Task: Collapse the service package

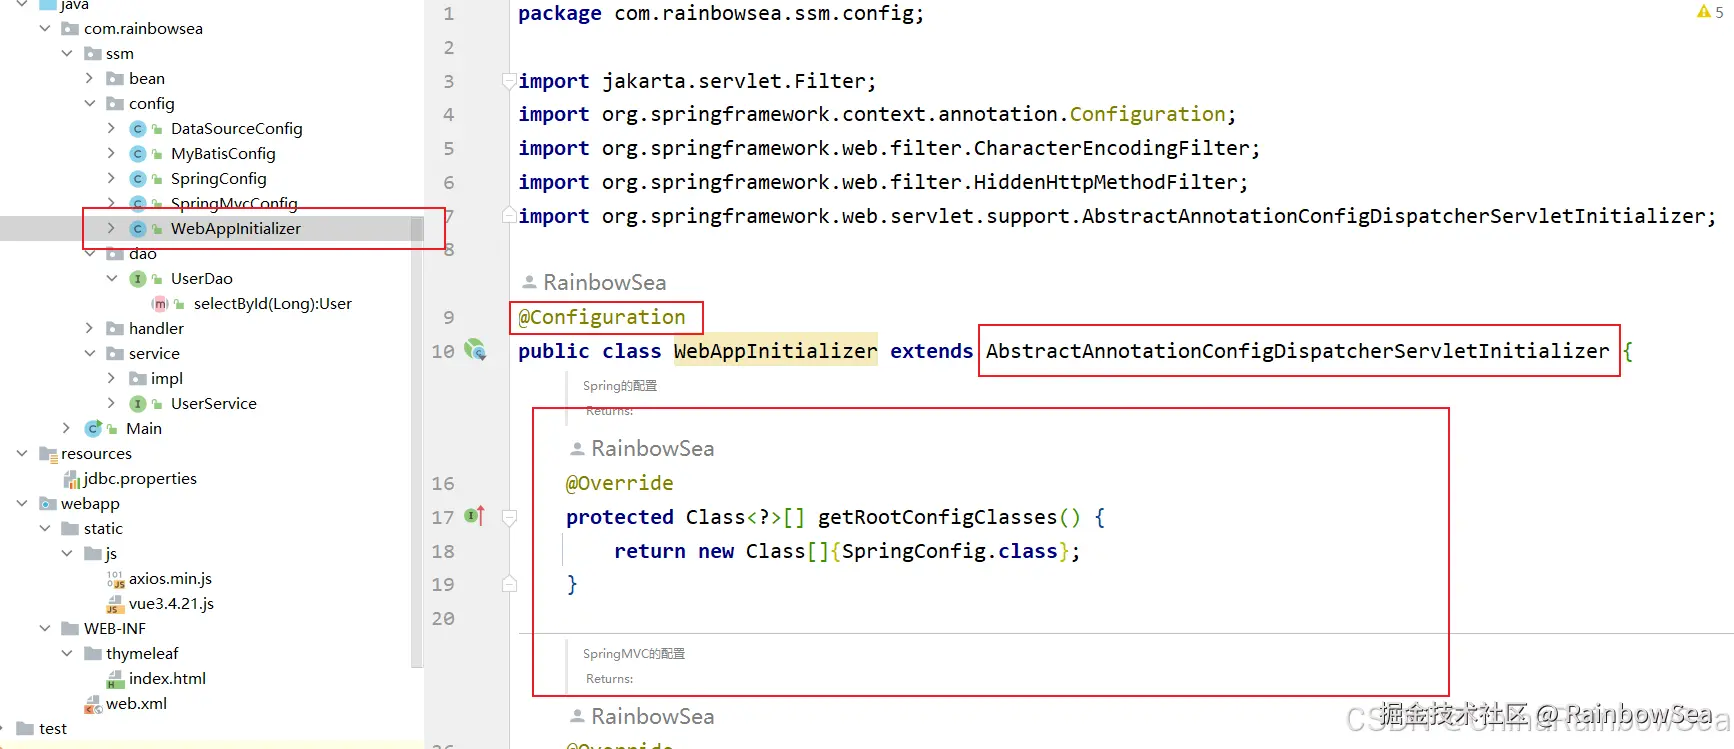Action: [89, 353]
